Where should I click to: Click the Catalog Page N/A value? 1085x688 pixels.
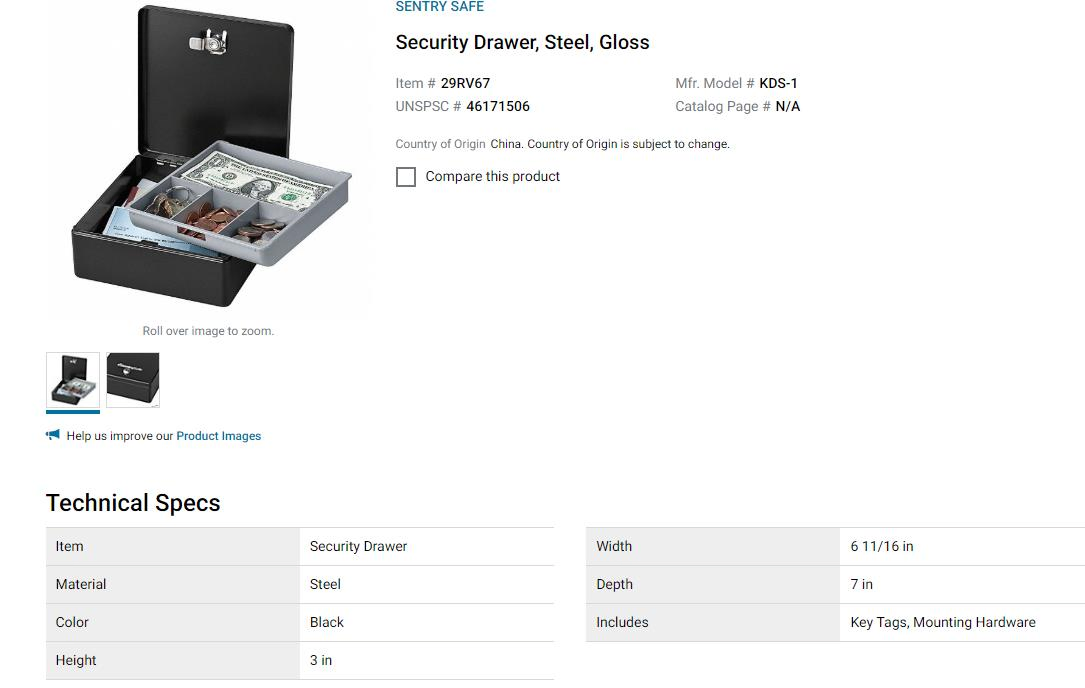[787, 106]
